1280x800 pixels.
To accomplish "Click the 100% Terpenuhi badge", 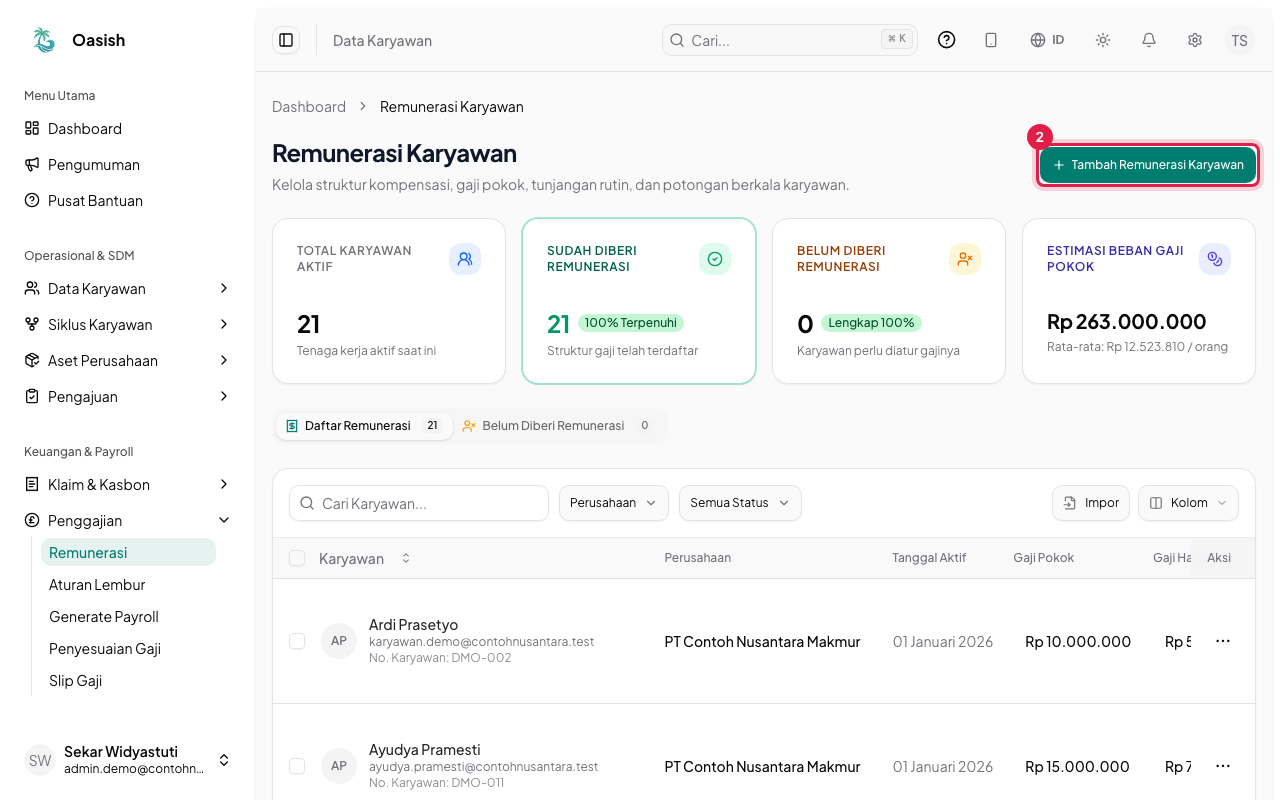I will 630,323.
